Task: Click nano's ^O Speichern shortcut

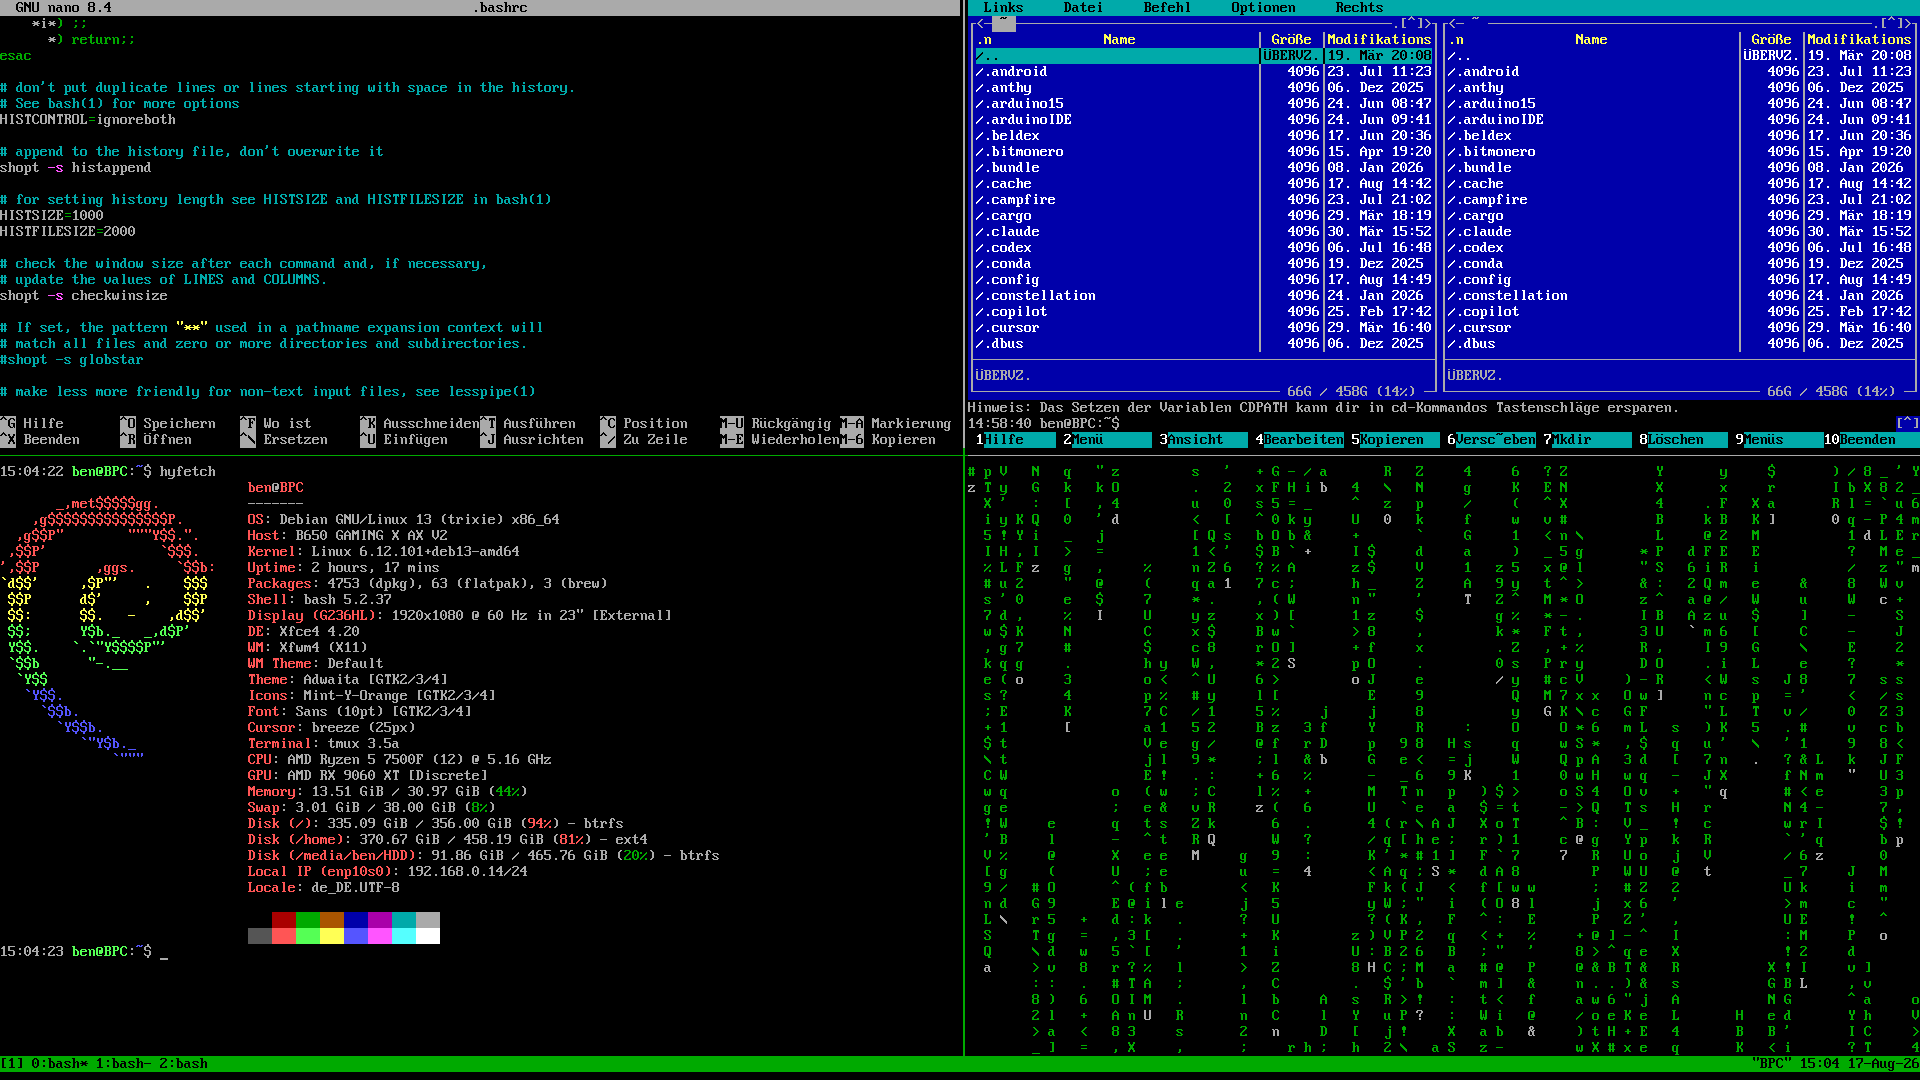Action: [168, 424]
